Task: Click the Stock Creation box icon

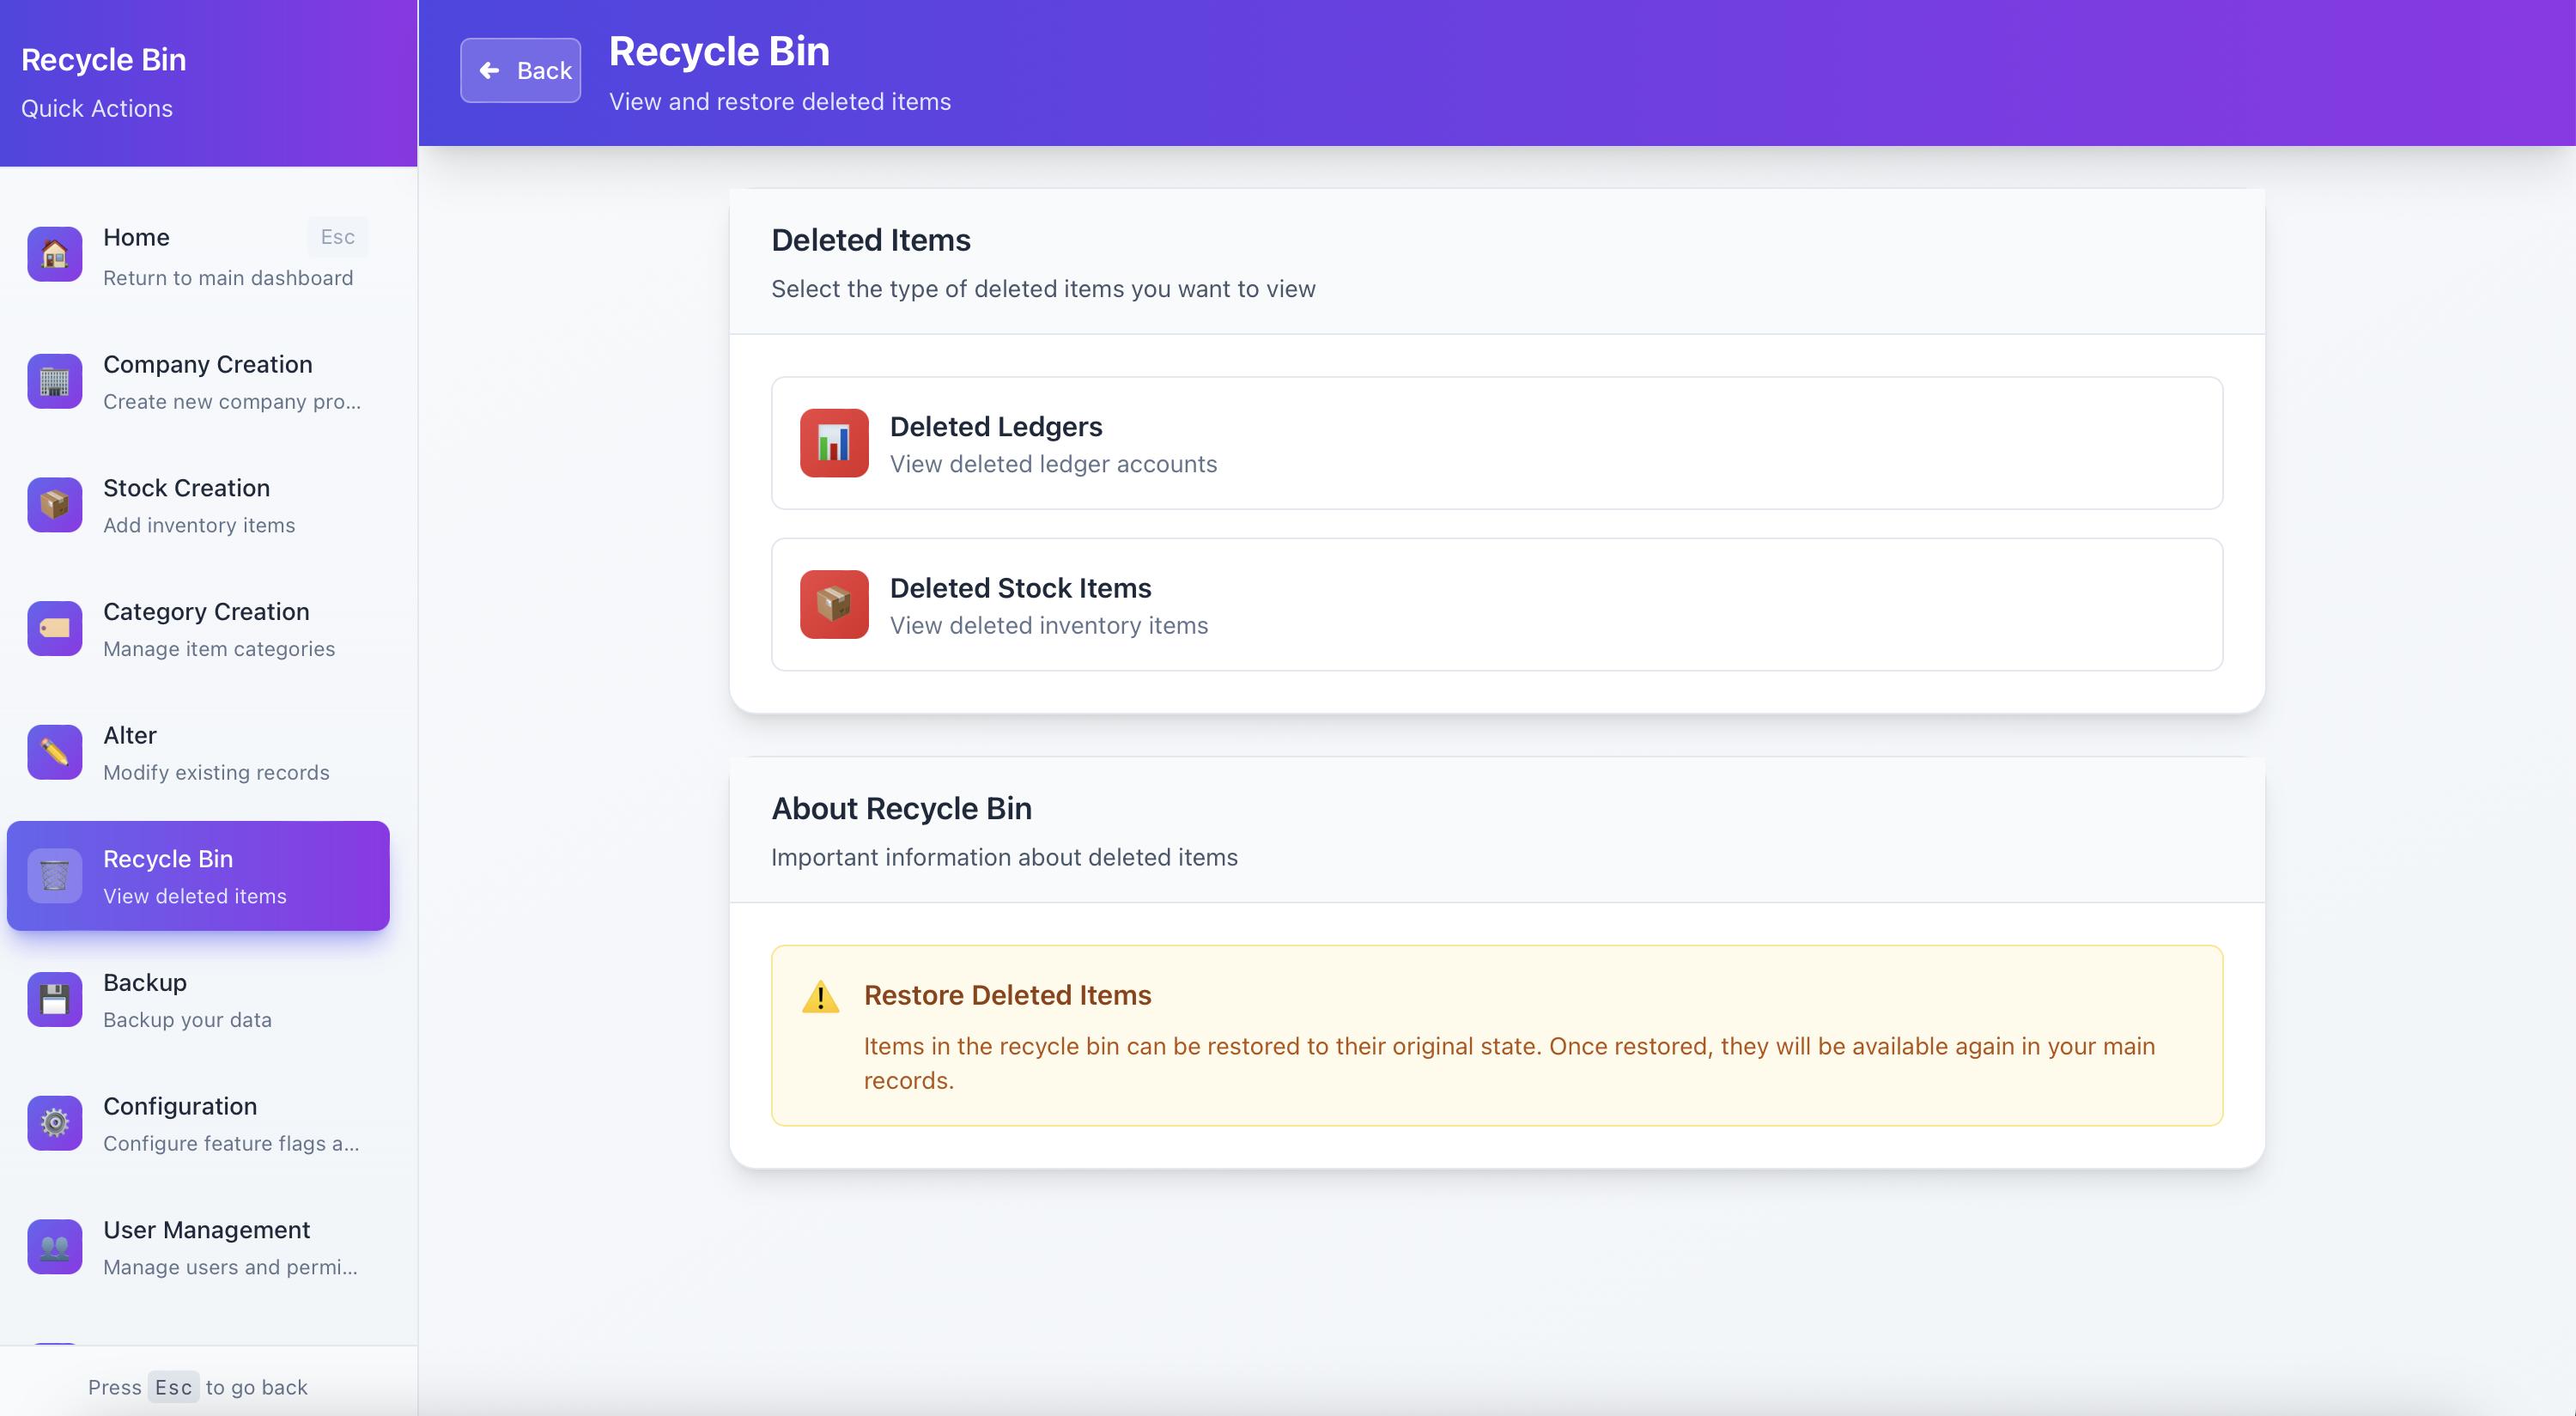Action: [x=54, y=505]
